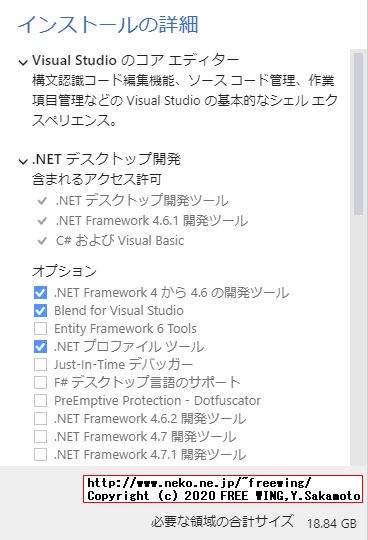Collapse the Visual Studio のコア エディター section
Image resolution: width=368 pixels, height=540 pixels.
pos(23,62)
